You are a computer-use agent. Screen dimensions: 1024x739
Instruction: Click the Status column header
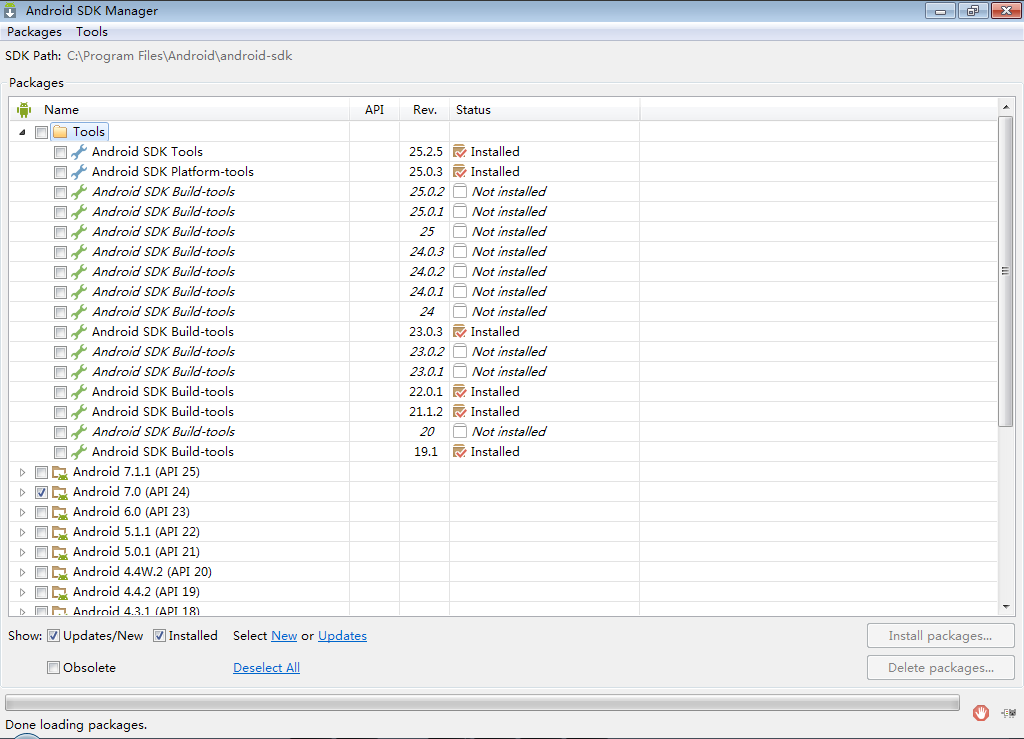[545, 110]
